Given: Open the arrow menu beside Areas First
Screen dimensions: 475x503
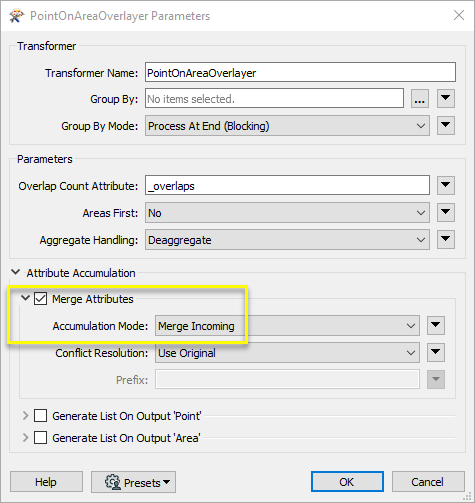Looking at the screenshot, I should (446, 212).
